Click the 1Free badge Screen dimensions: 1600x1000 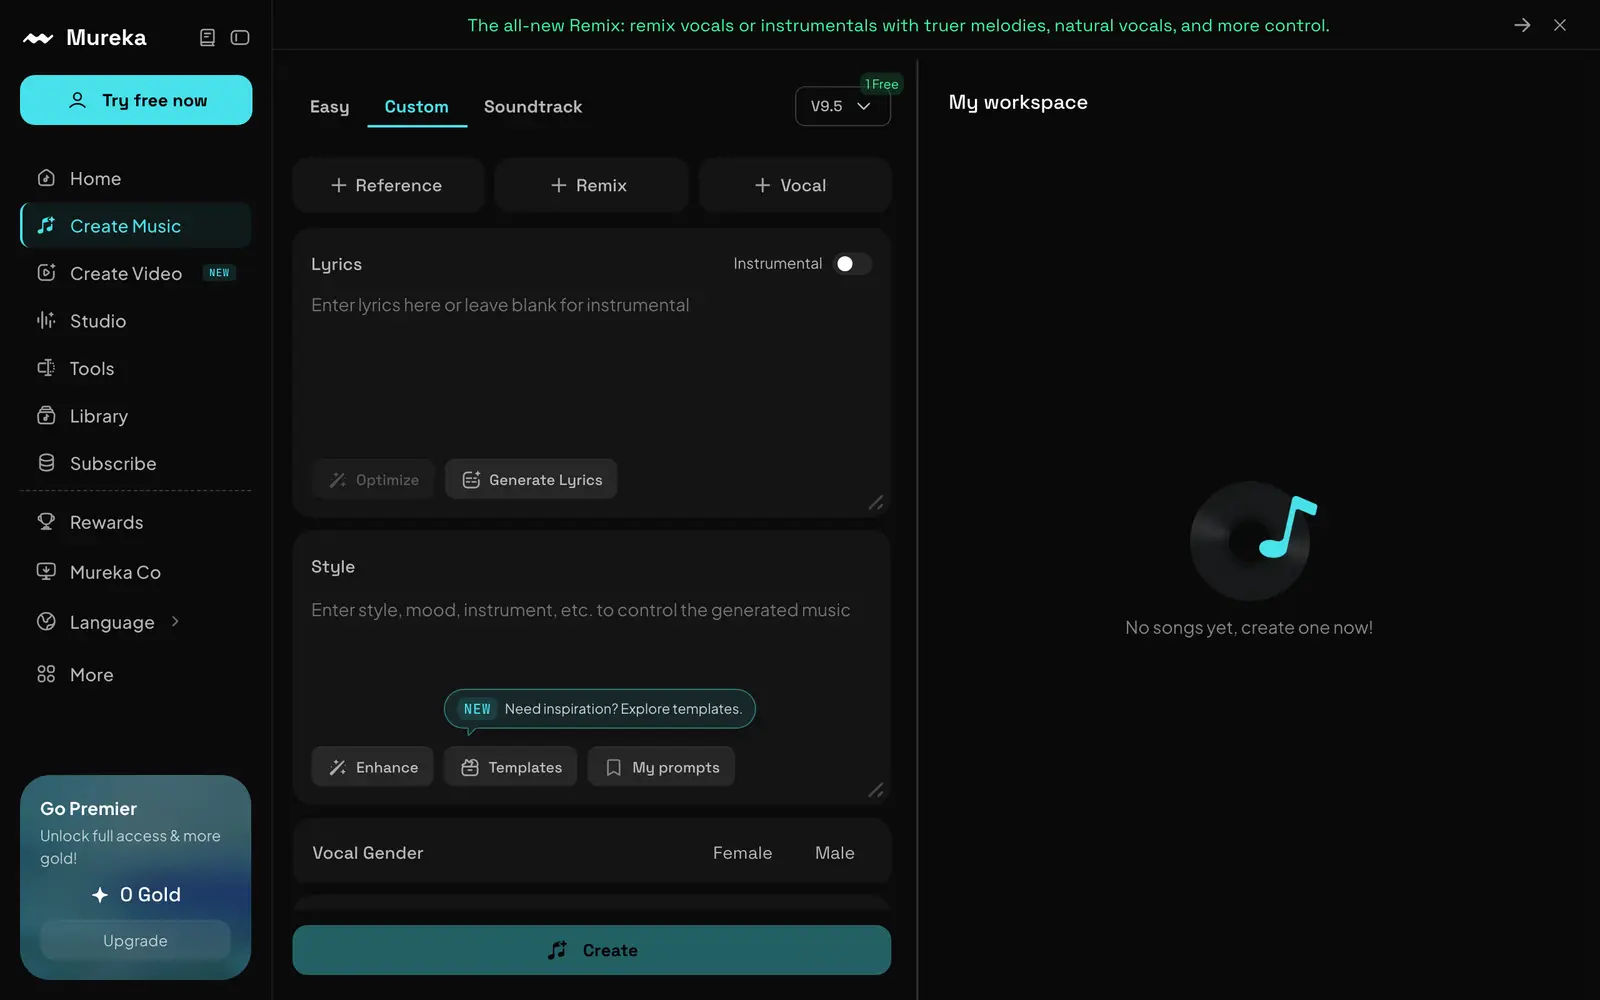881,84
